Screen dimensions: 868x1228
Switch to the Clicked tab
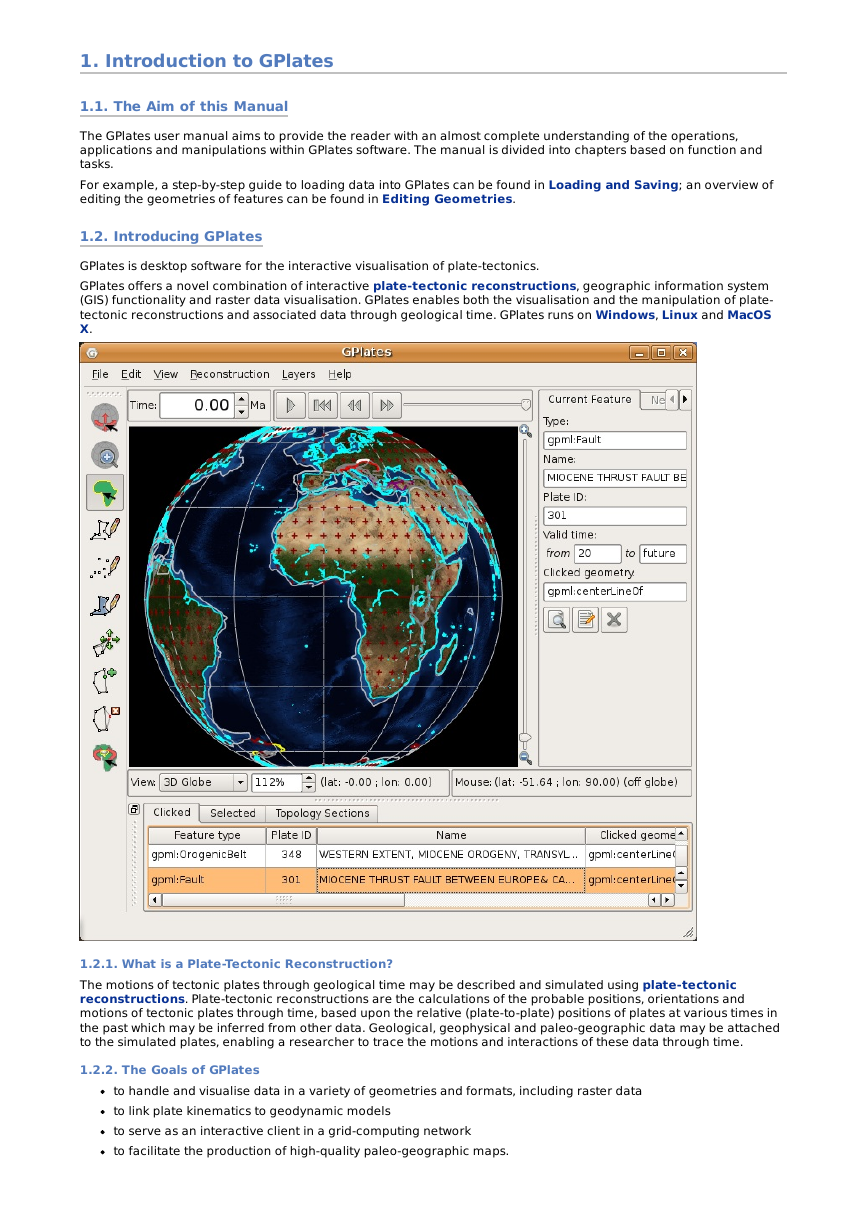(171, 812)
